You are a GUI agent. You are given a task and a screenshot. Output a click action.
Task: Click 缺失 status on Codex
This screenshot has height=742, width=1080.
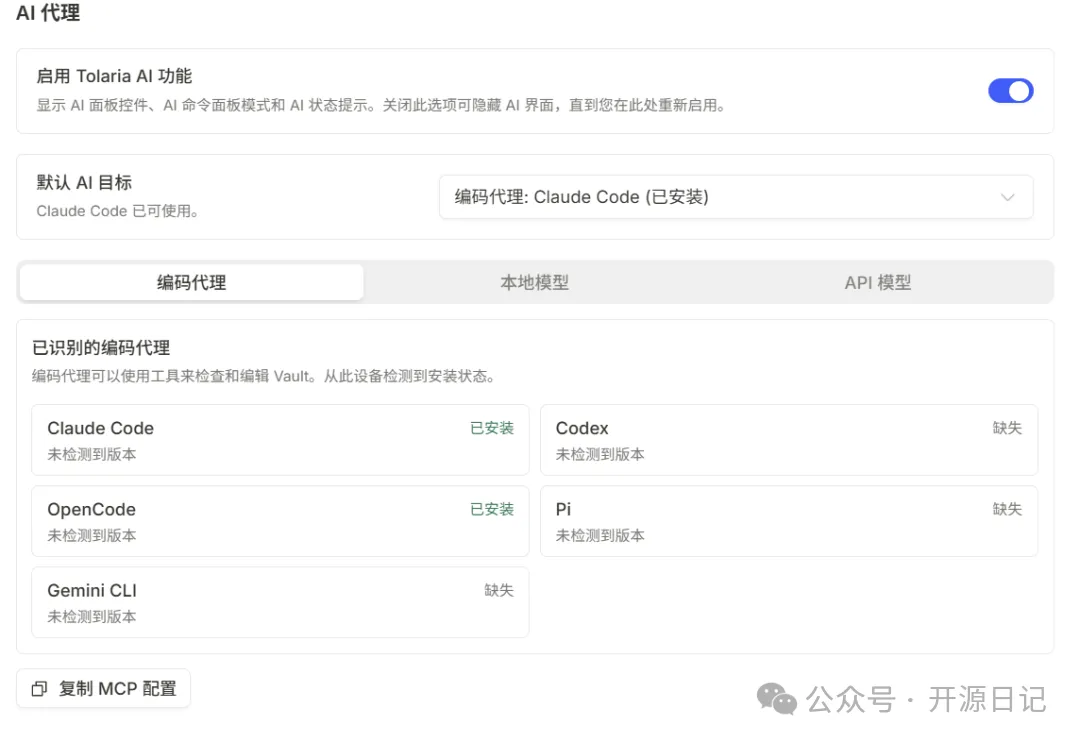(x=1007, y=428)
